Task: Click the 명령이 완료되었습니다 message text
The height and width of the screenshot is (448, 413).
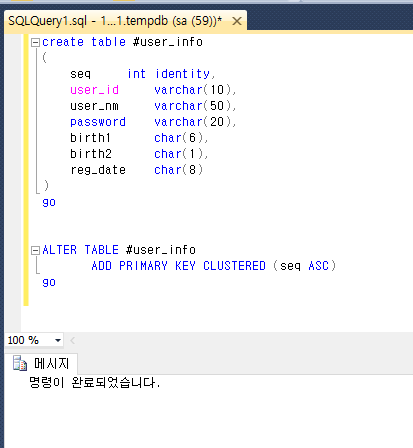Action: 95,382
